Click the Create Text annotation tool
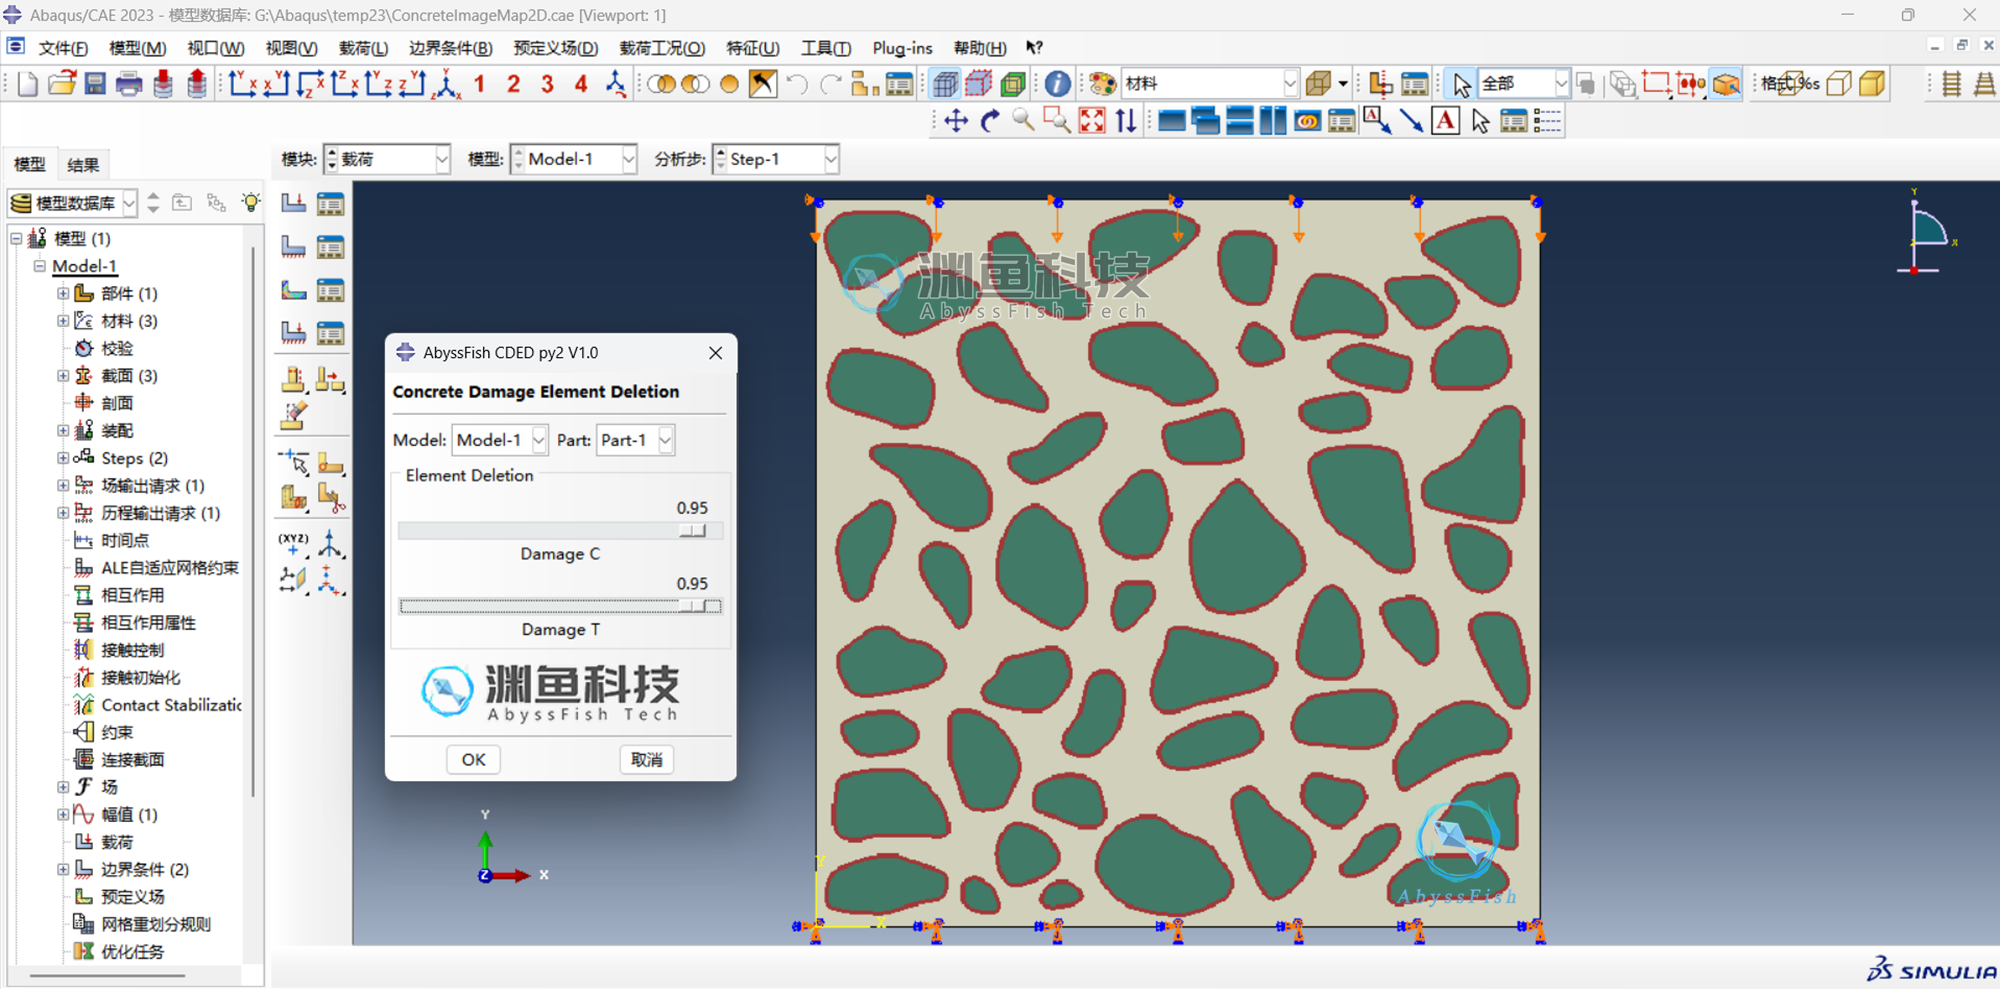 coord(1445,121)
